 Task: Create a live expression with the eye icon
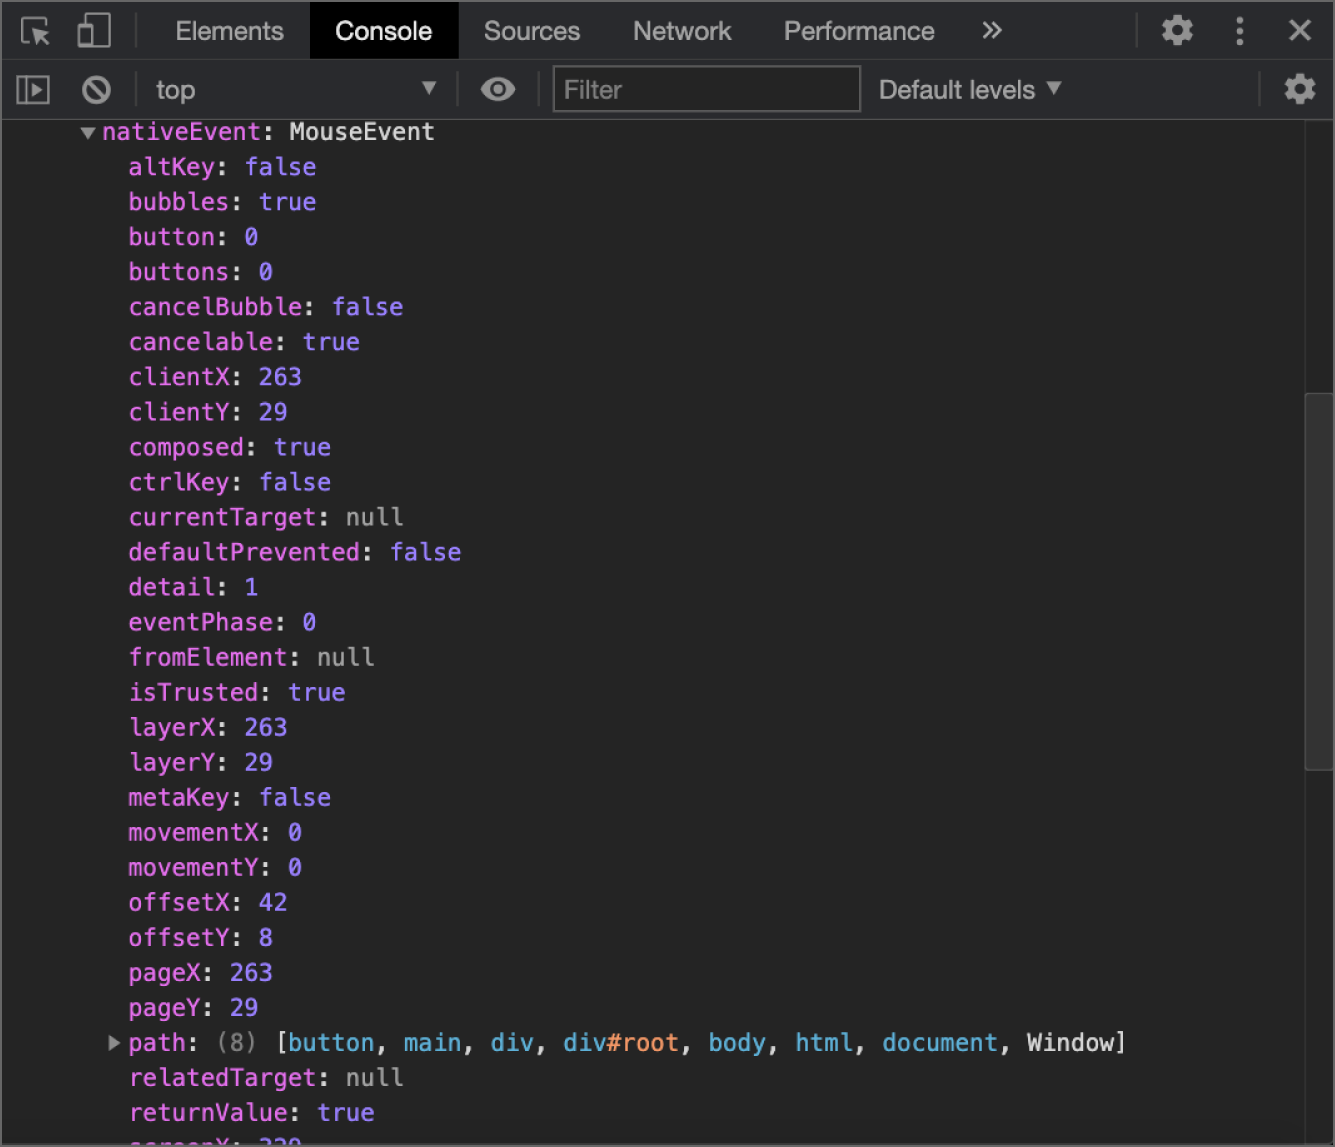pyautogui.click(x=498, y=89)
